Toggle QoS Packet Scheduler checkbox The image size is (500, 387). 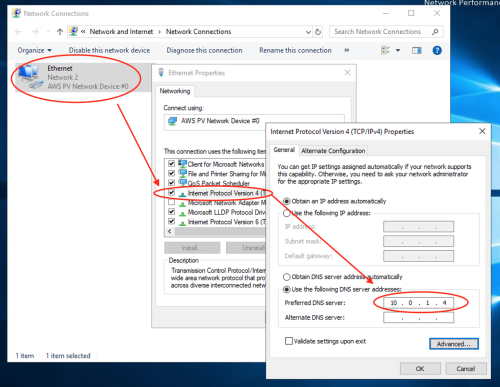tap(171, 183)
